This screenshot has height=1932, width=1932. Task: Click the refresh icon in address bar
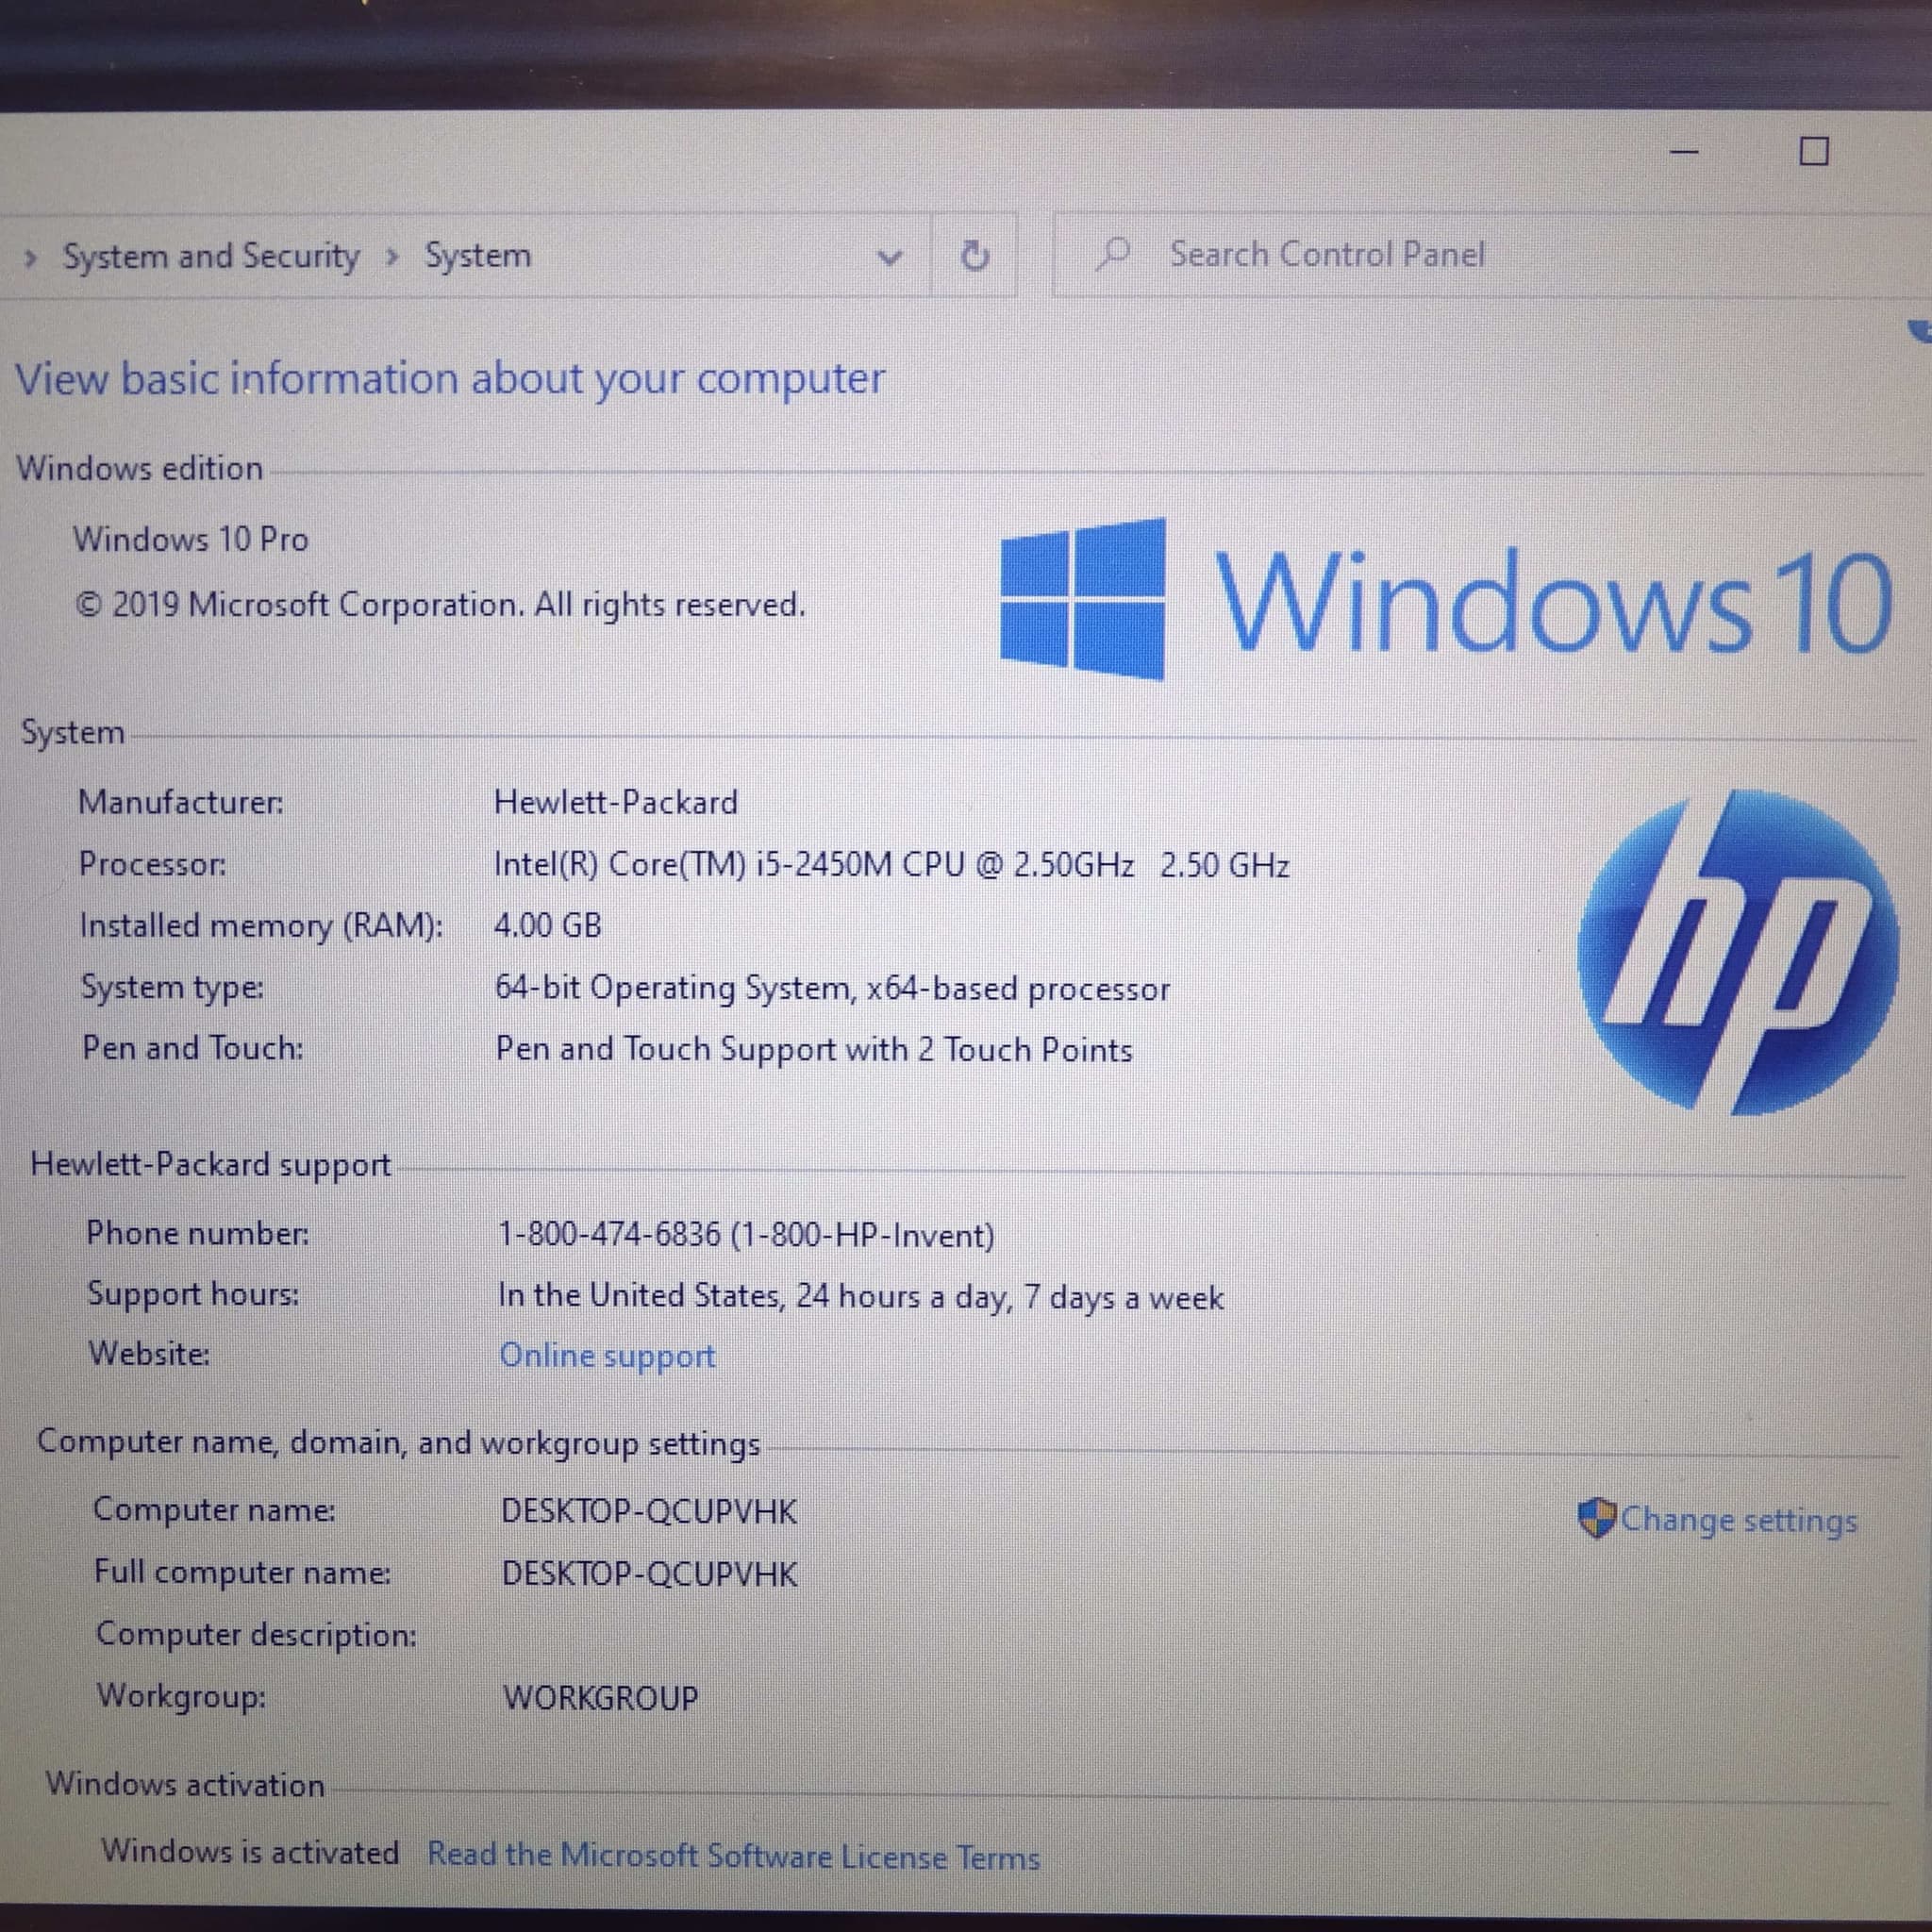pyautogui.click(x=974, y=256)
